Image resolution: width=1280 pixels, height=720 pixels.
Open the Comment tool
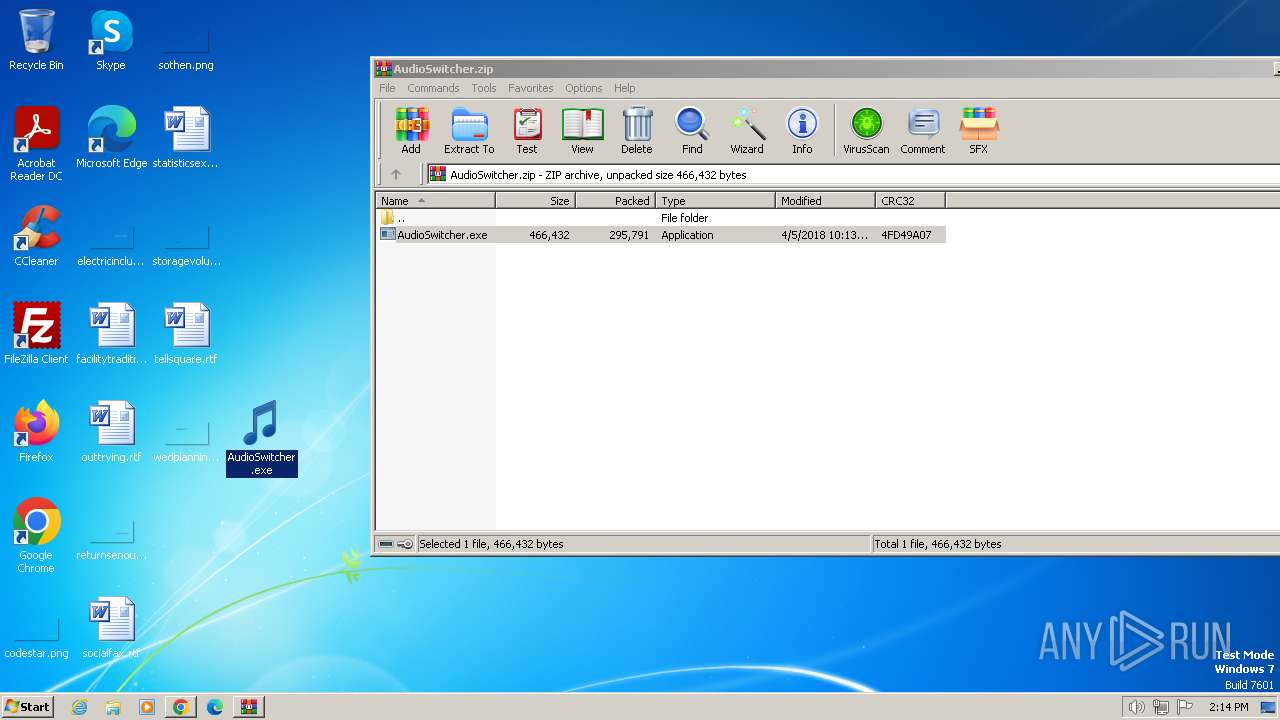pos(922,131)
